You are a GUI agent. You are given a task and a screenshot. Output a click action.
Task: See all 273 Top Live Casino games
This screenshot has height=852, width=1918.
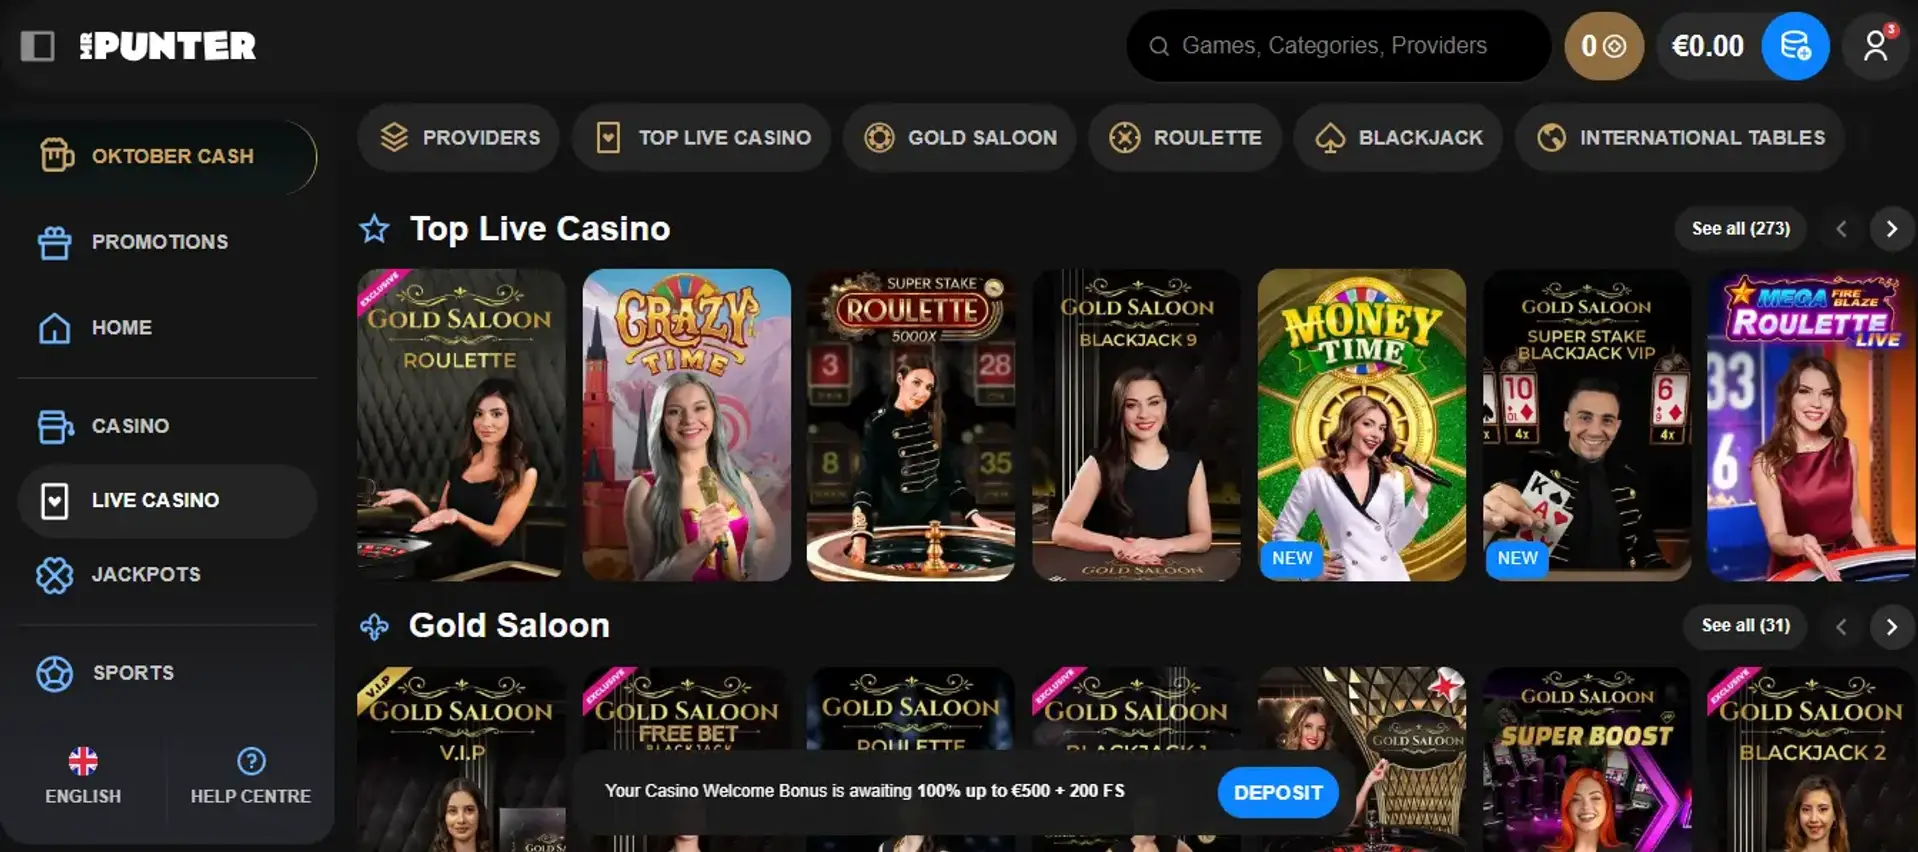point(1741,229)
